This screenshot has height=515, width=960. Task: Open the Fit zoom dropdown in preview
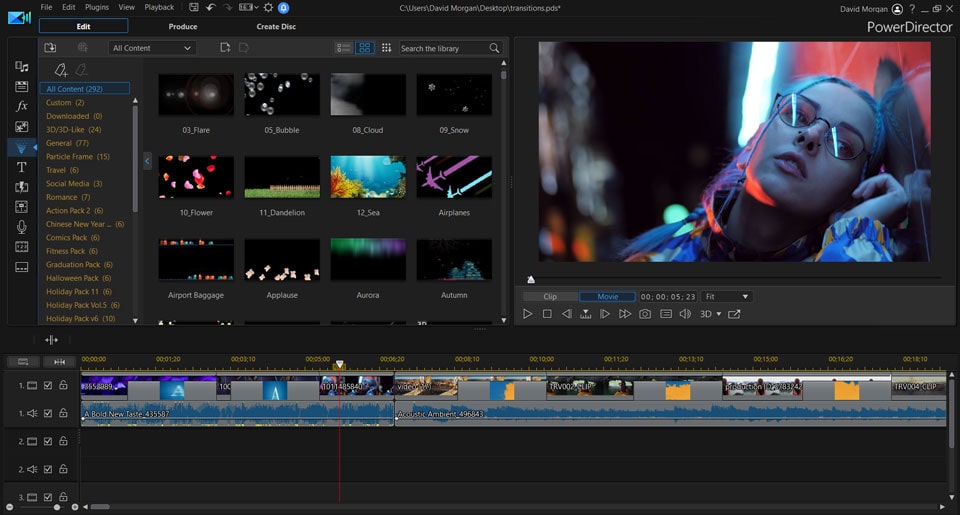tap(726, 297)
